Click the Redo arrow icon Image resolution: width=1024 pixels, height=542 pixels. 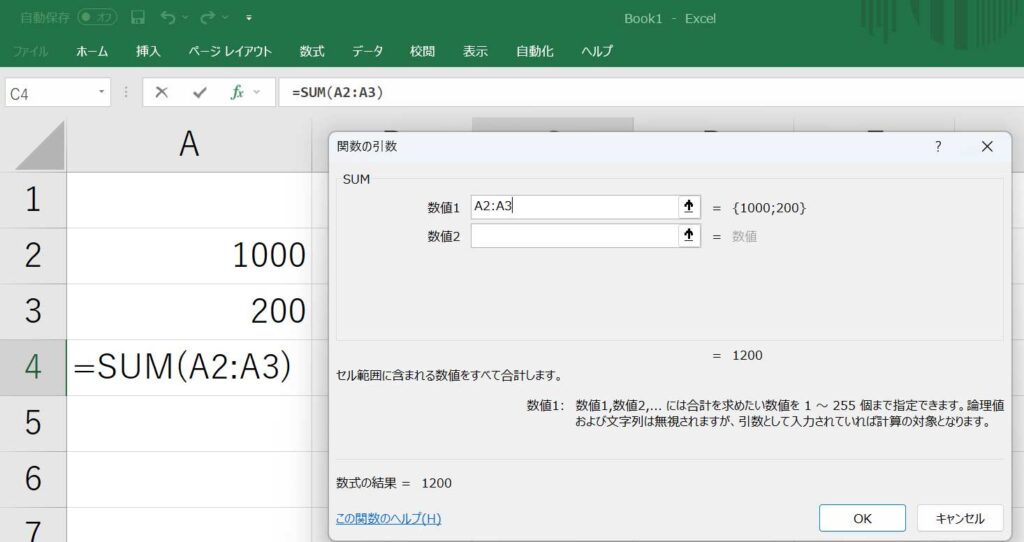(x=207, y=18)
